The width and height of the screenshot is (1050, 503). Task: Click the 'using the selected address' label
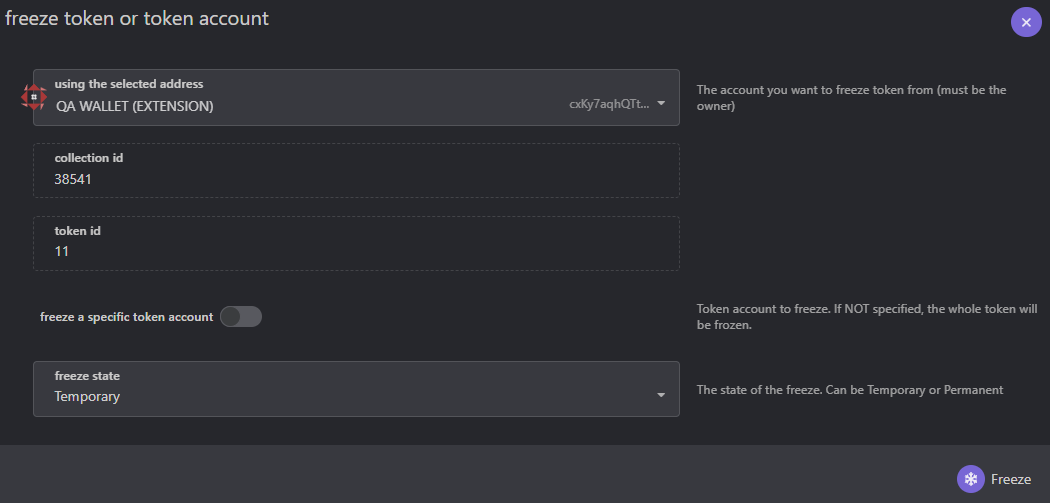[129, 84]
